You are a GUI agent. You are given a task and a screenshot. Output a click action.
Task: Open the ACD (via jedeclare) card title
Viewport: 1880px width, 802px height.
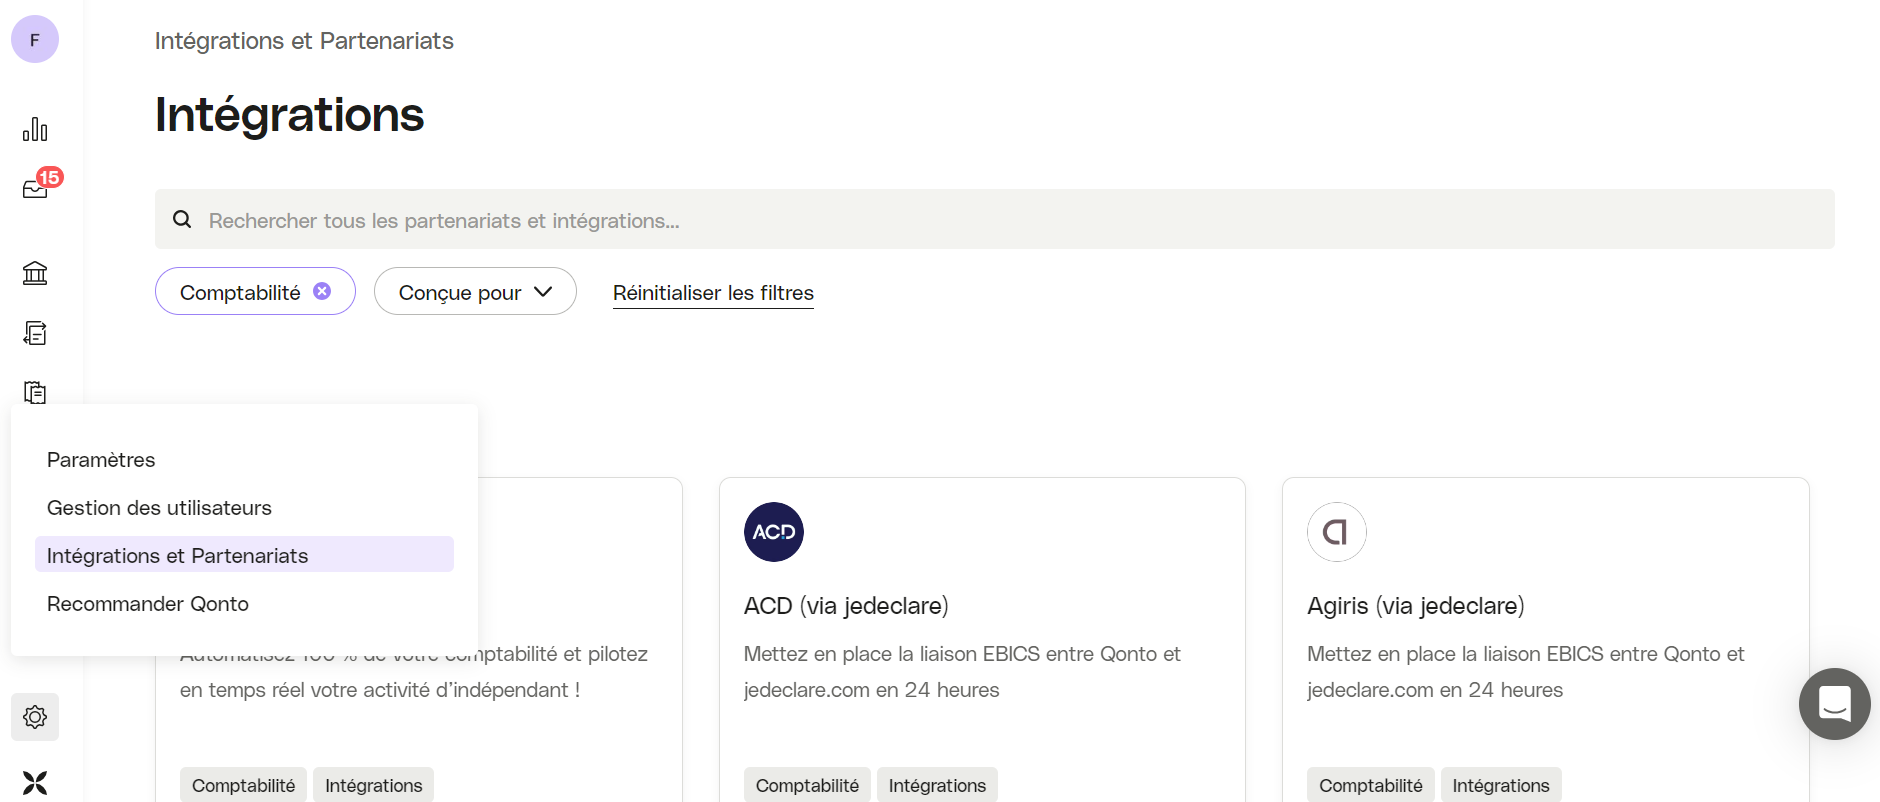tap(846, 606)
